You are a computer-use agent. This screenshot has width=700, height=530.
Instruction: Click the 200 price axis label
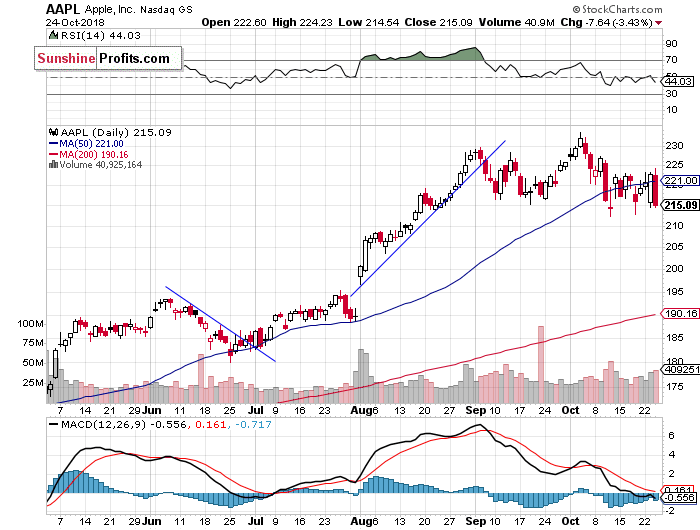click(x=674, y=268)
